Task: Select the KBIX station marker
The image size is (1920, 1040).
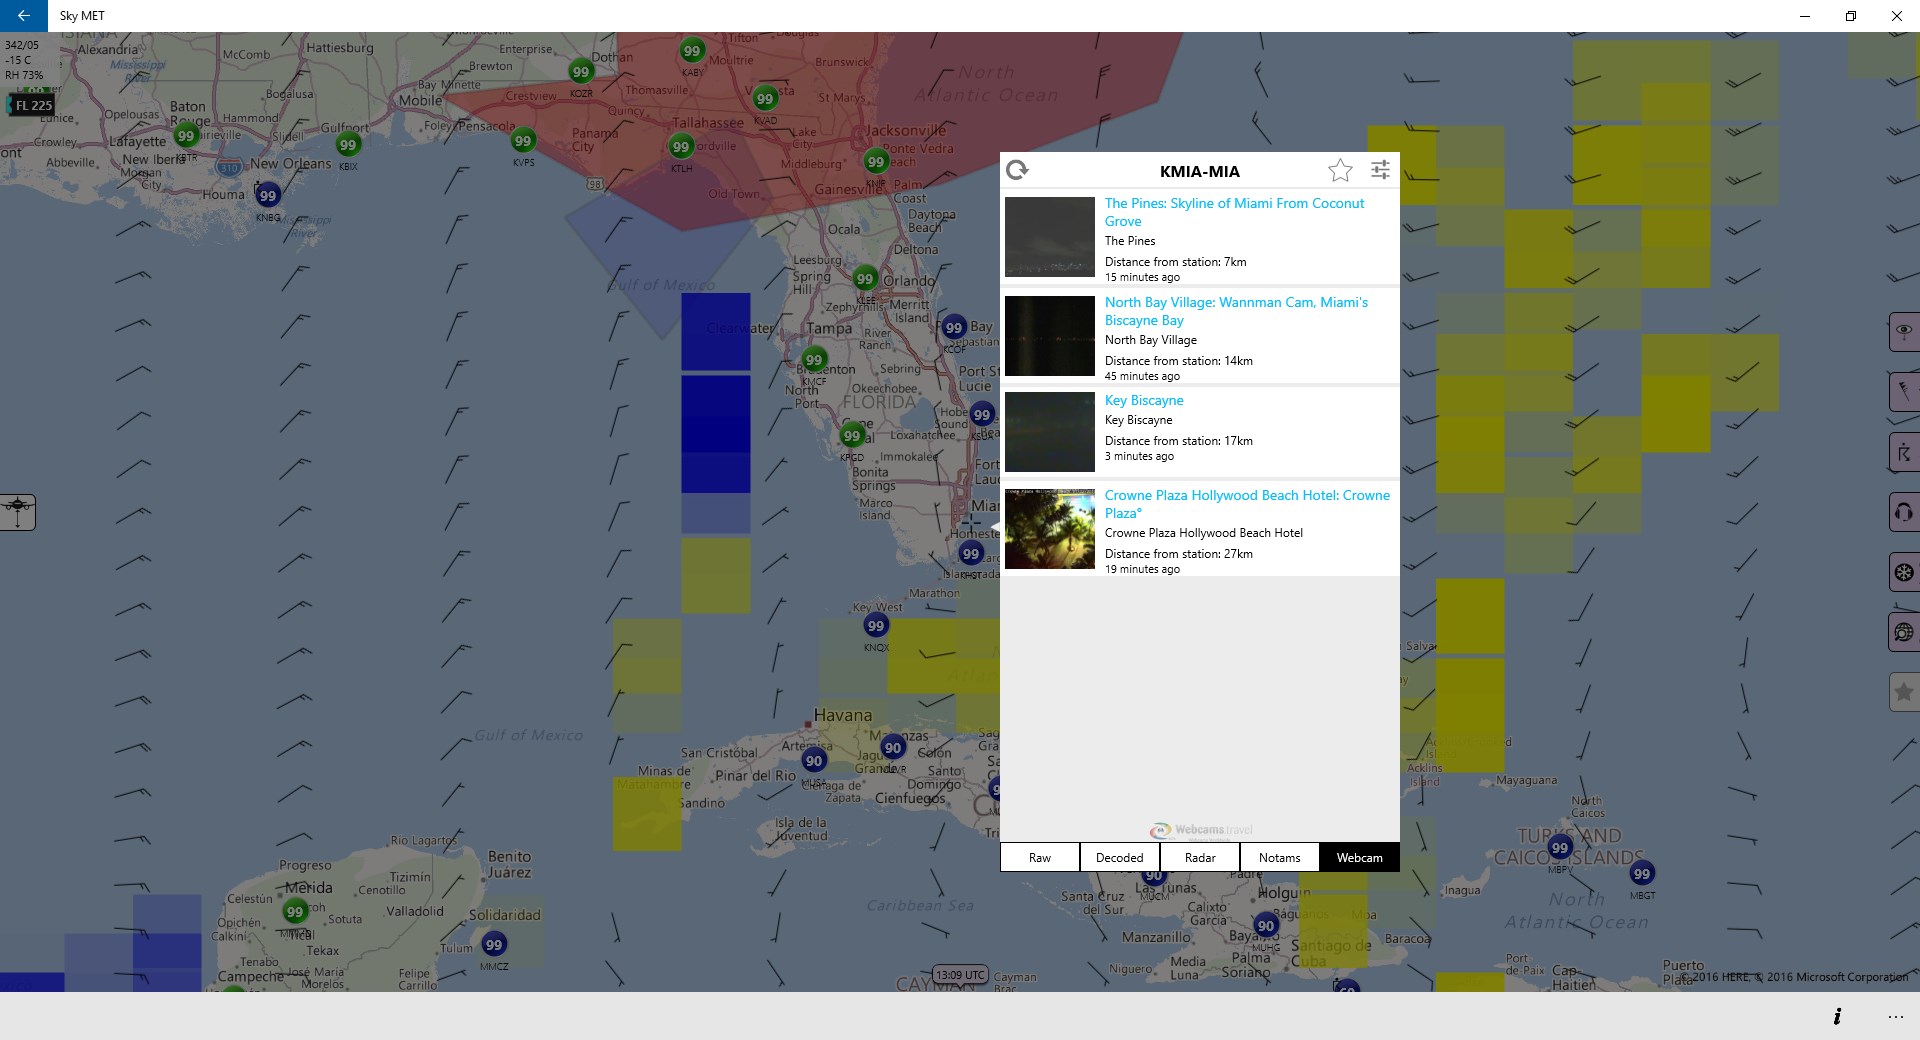Action: (347, 145)
